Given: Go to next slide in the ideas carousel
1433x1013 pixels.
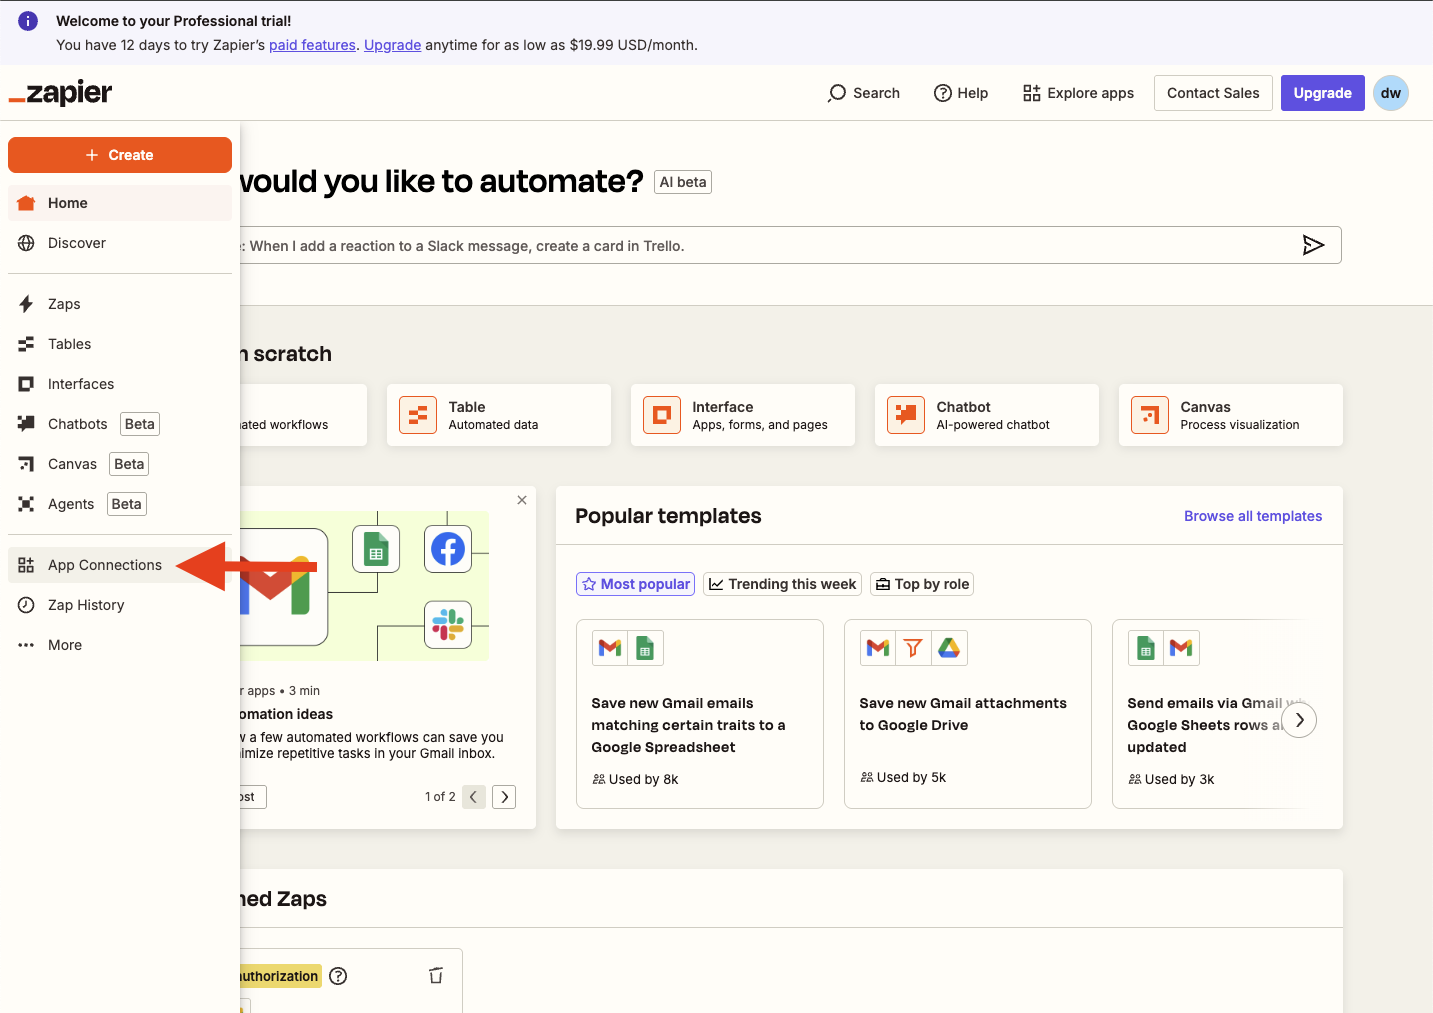Looking at the screenshot, I should 504,797.
